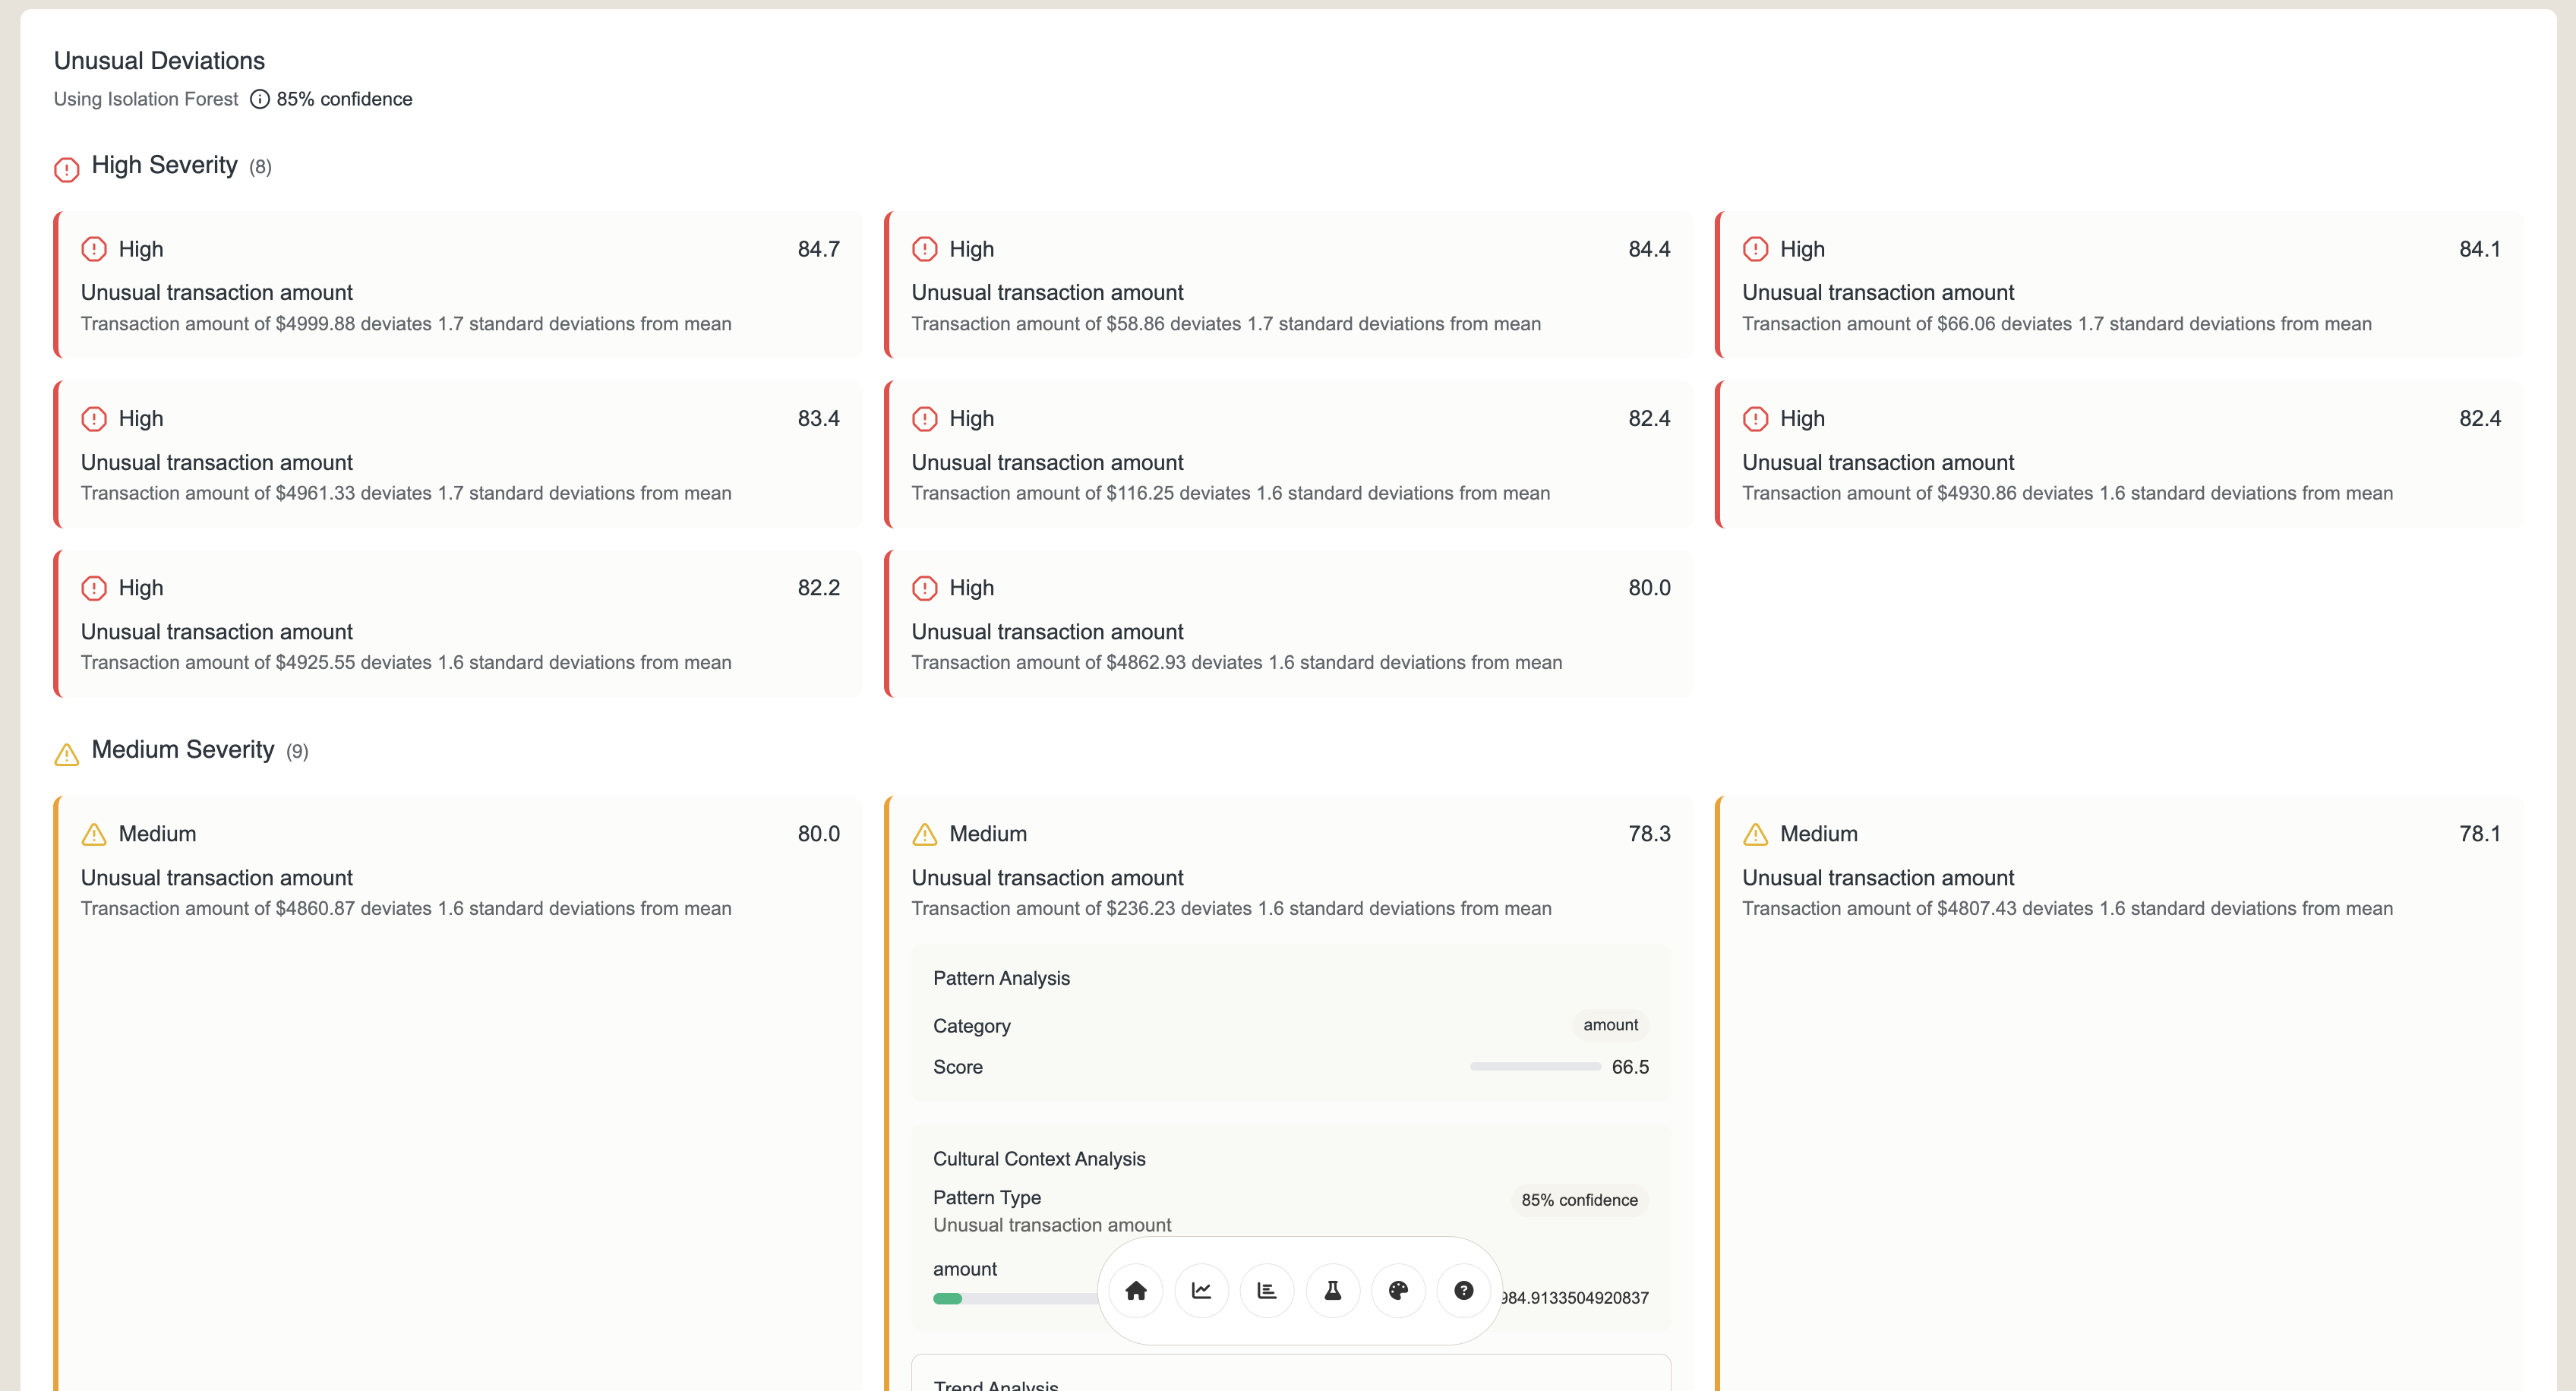Go to home via floating dock
Screen dimensions: 2576x1391
click(x=1136, y=1290)
